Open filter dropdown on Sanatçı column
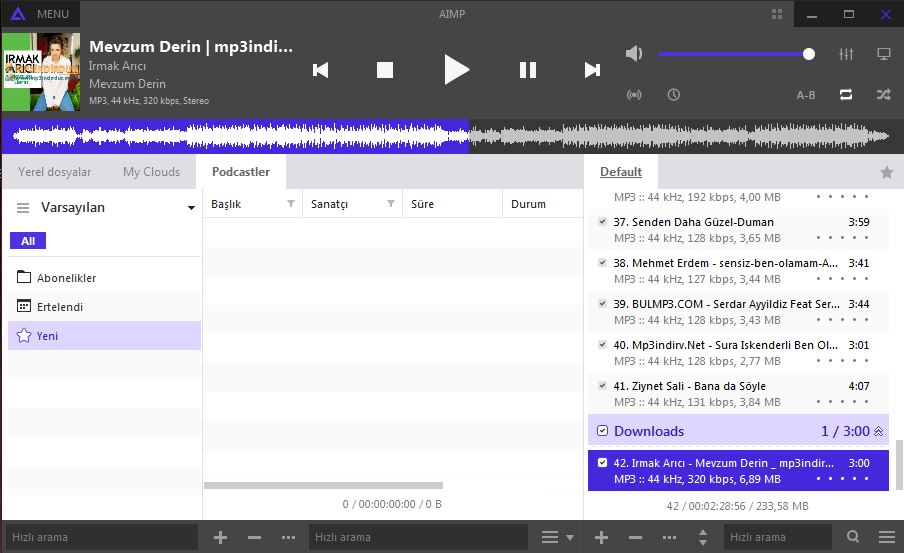 click(x=391, y=204)
